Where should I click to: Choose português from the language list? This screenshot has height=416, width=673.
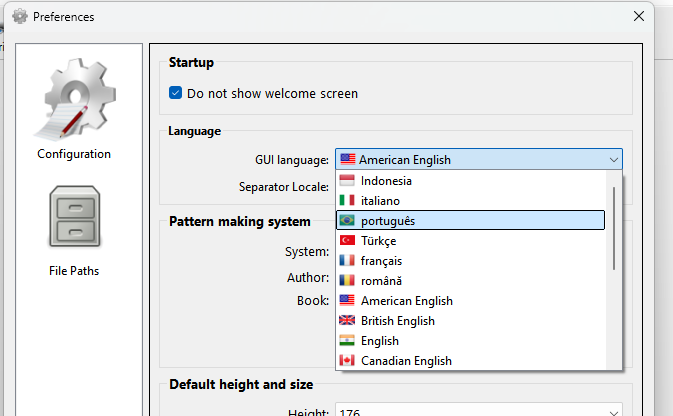point(388,221)
